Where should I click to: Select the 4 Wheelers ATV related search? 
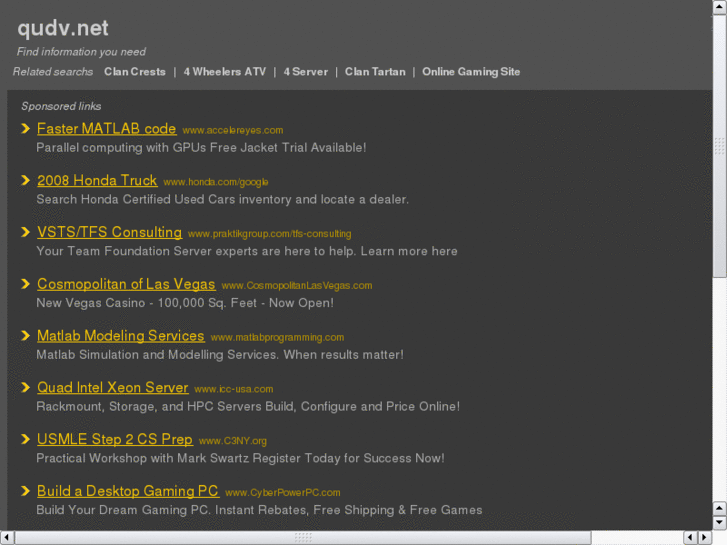pyautogui.click(x=224, y=72)
